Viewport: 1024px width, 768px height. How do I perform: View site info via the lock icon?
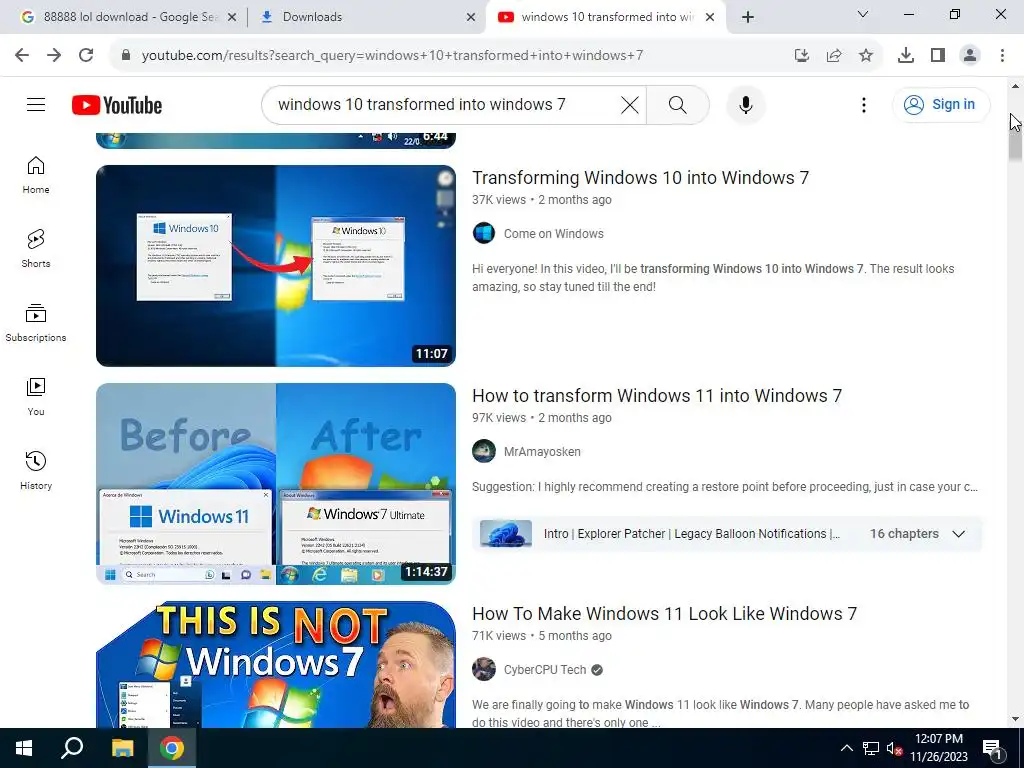pyautogui.click(x=126, y=55)
